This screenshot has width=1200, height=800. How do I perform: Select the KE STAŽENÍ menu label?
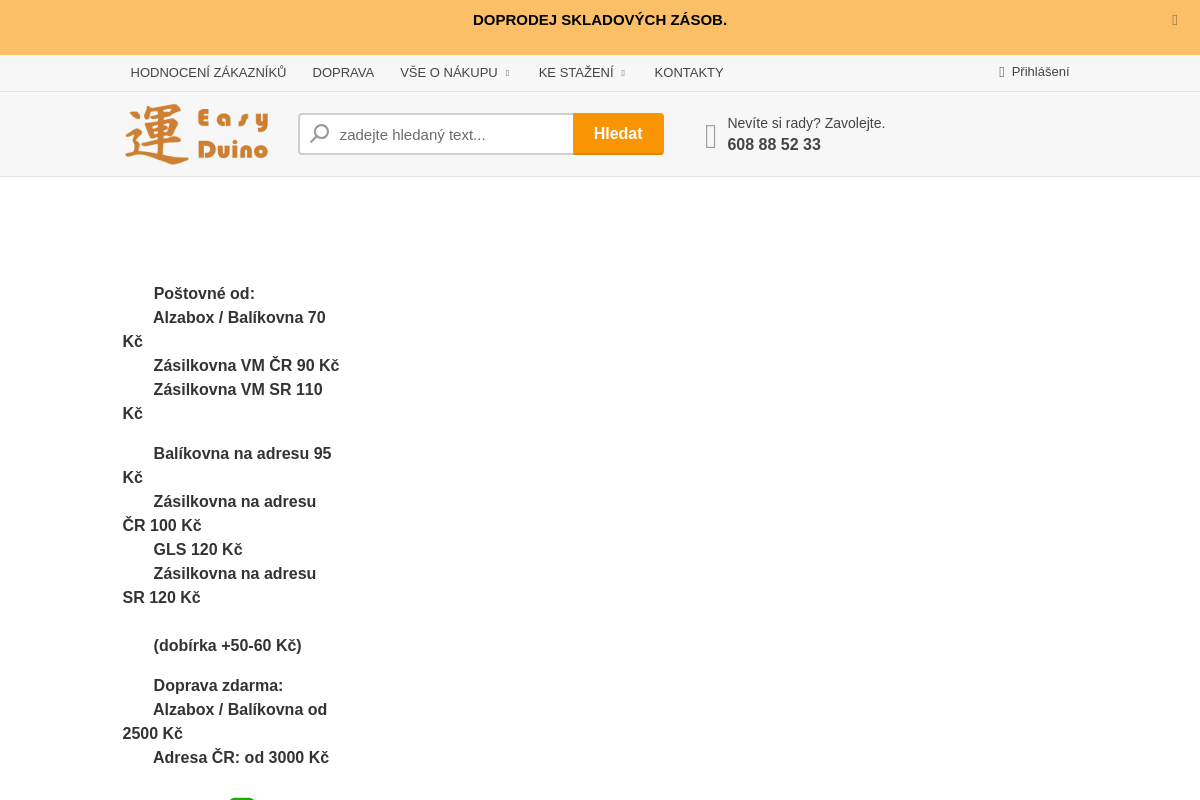(576, 73)
